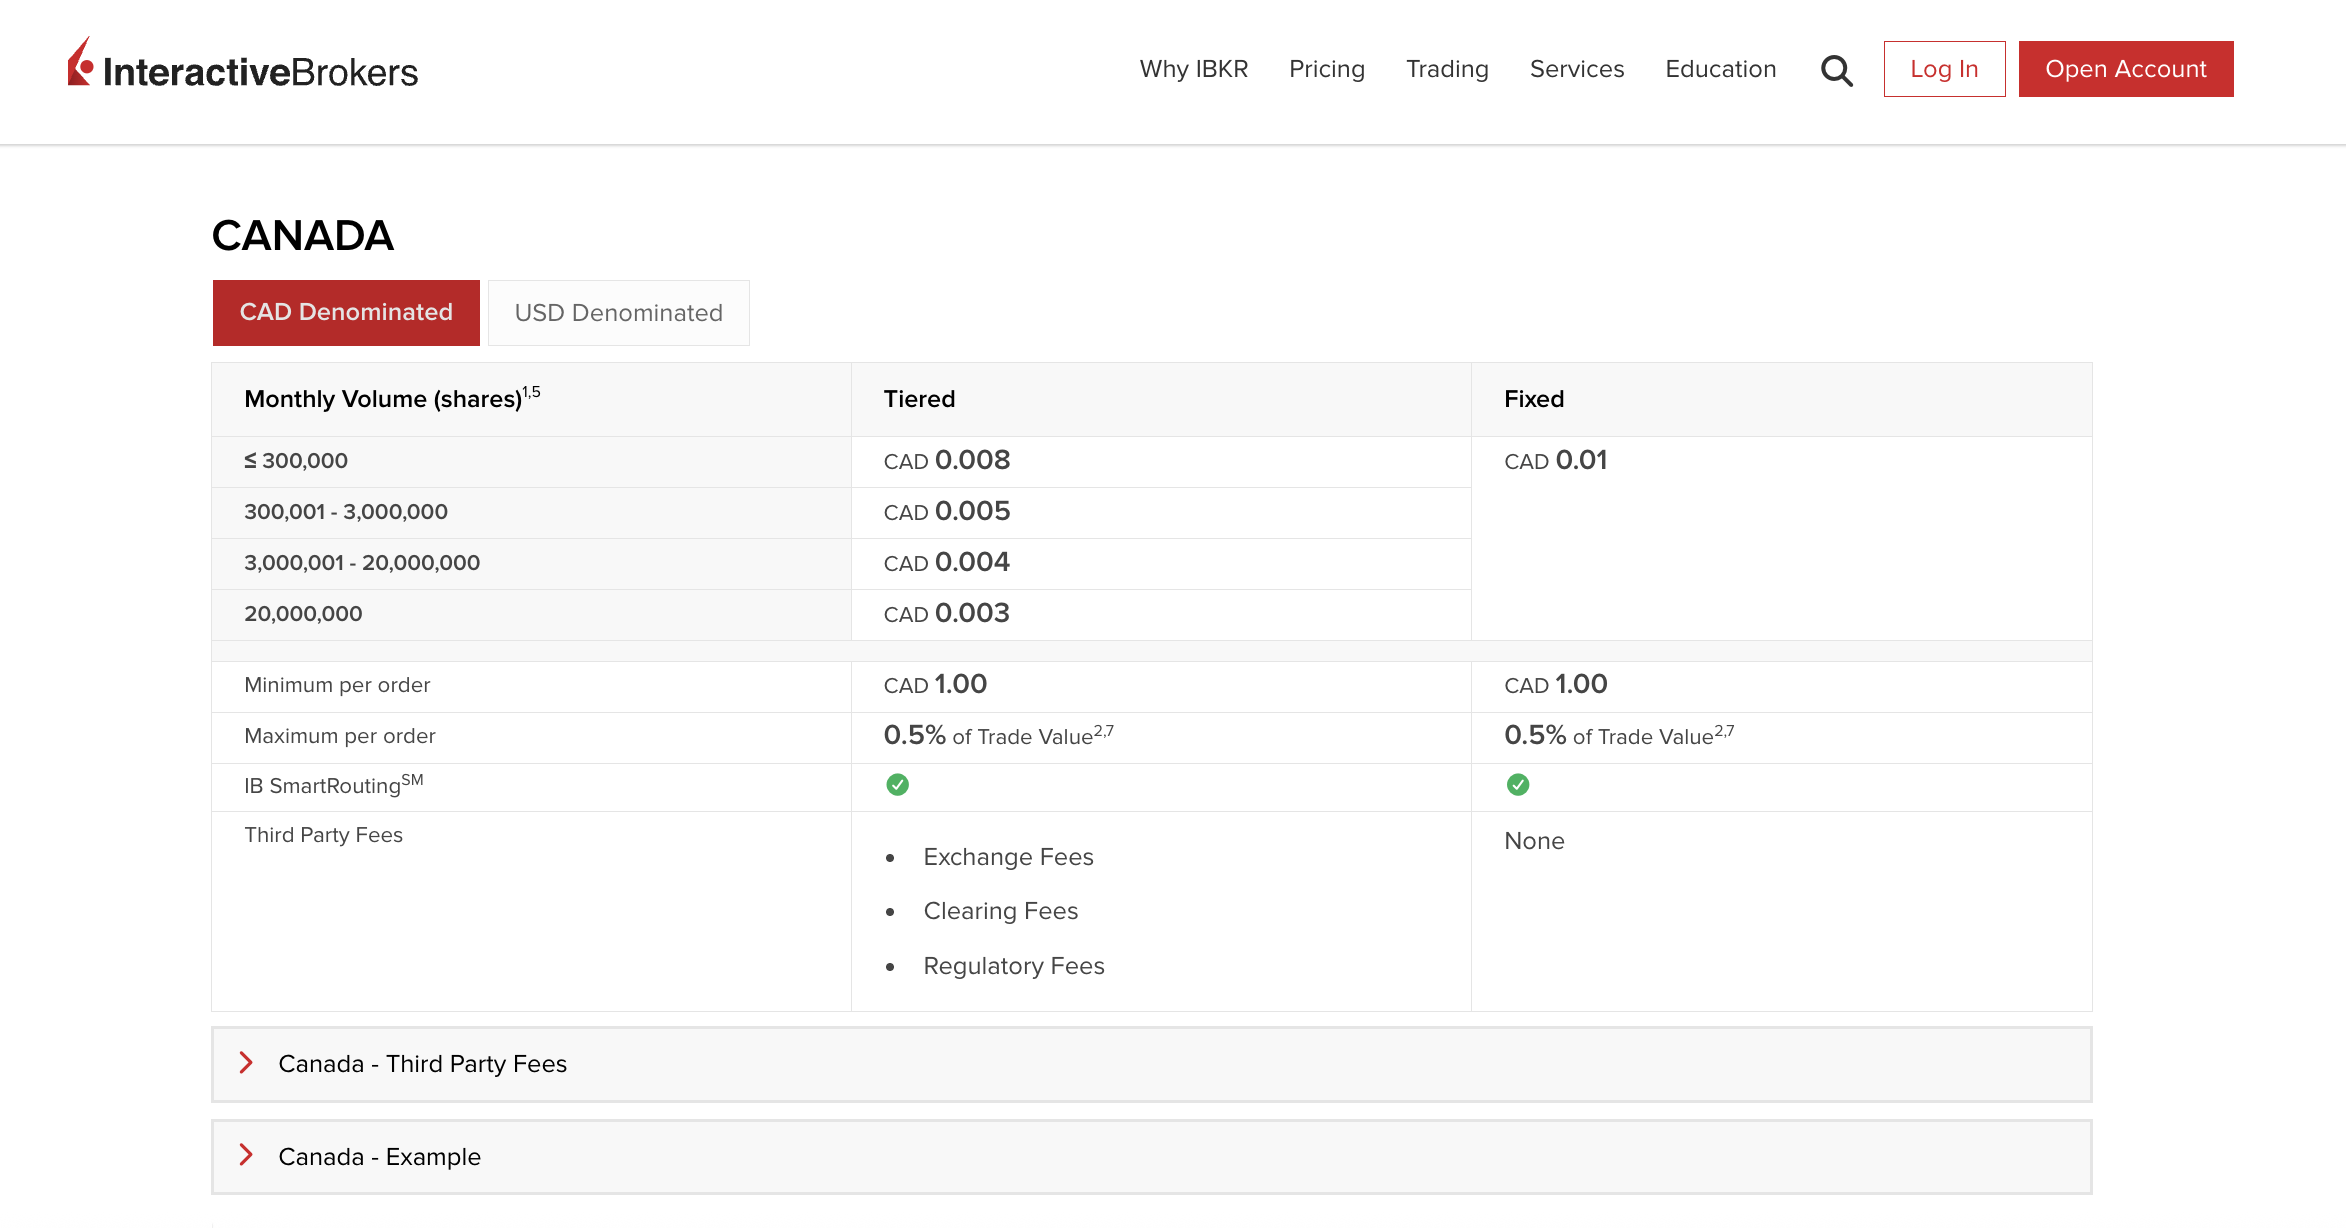2346x1228 pixels.
Task: Click the Canada - Third Party Fees title
Action: pyautogui.click(x=423, y=1064)
